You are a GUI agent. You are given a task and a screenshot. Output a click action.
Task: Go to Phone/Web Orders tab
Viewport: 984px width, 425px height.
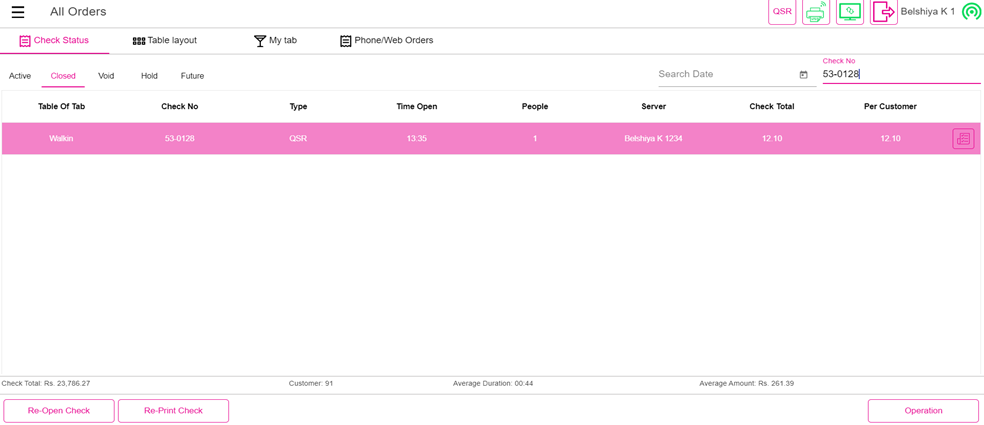386,41
